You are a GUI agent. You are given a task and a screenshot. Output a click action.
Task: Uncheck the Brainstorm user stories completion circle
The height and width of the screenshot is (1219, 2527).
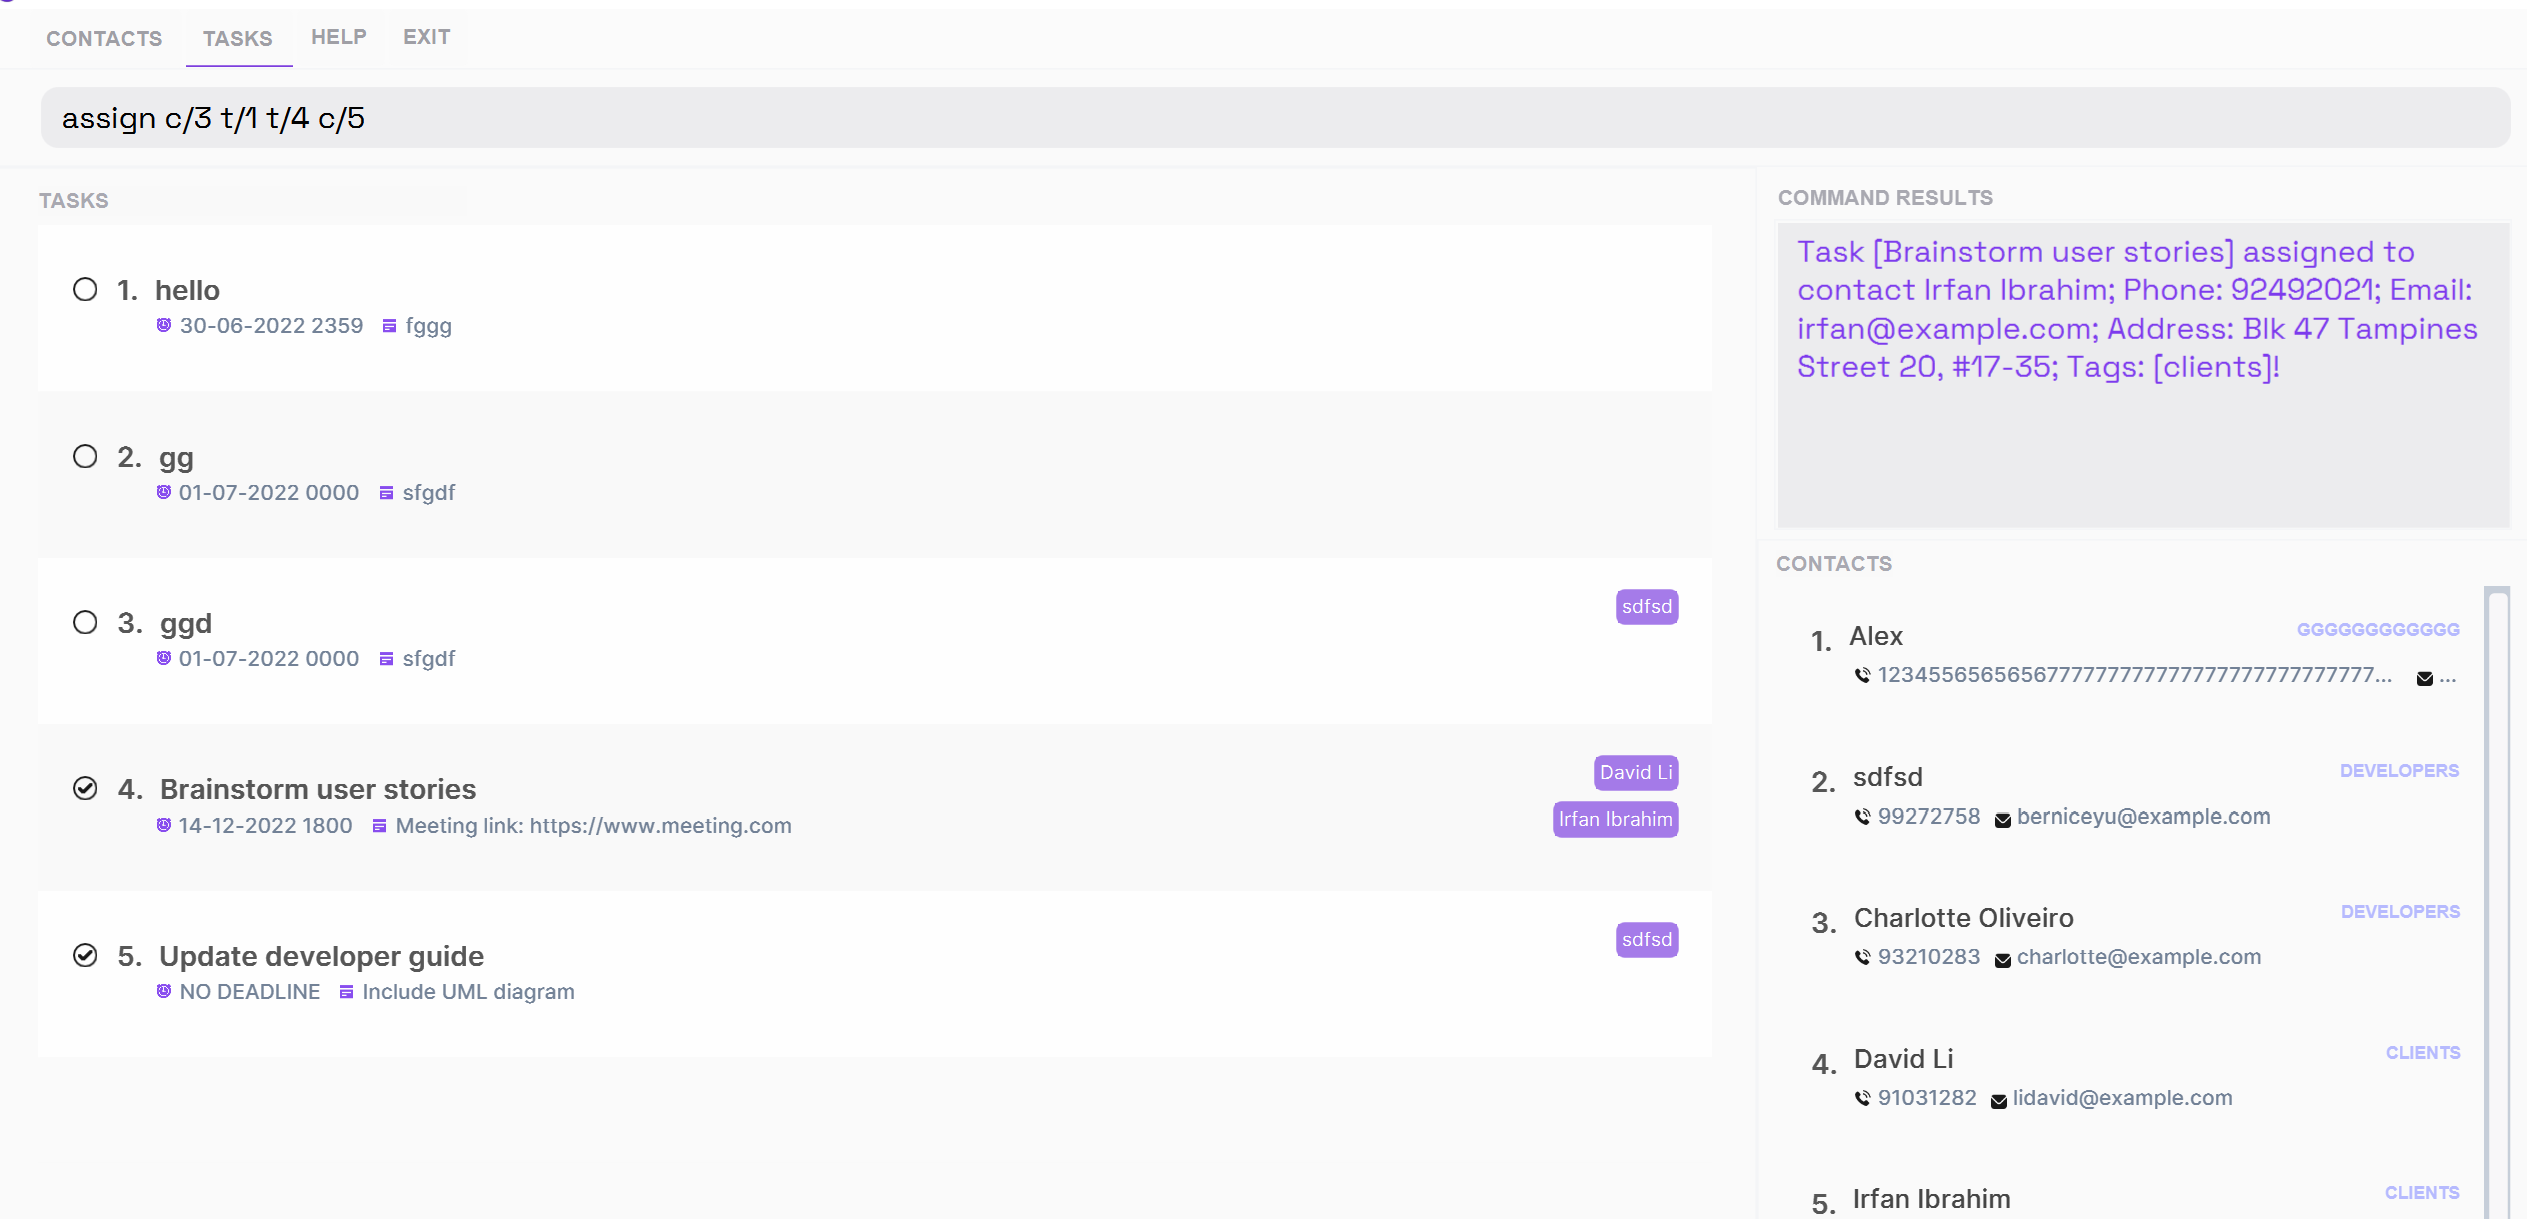click(x=85, y=789)
